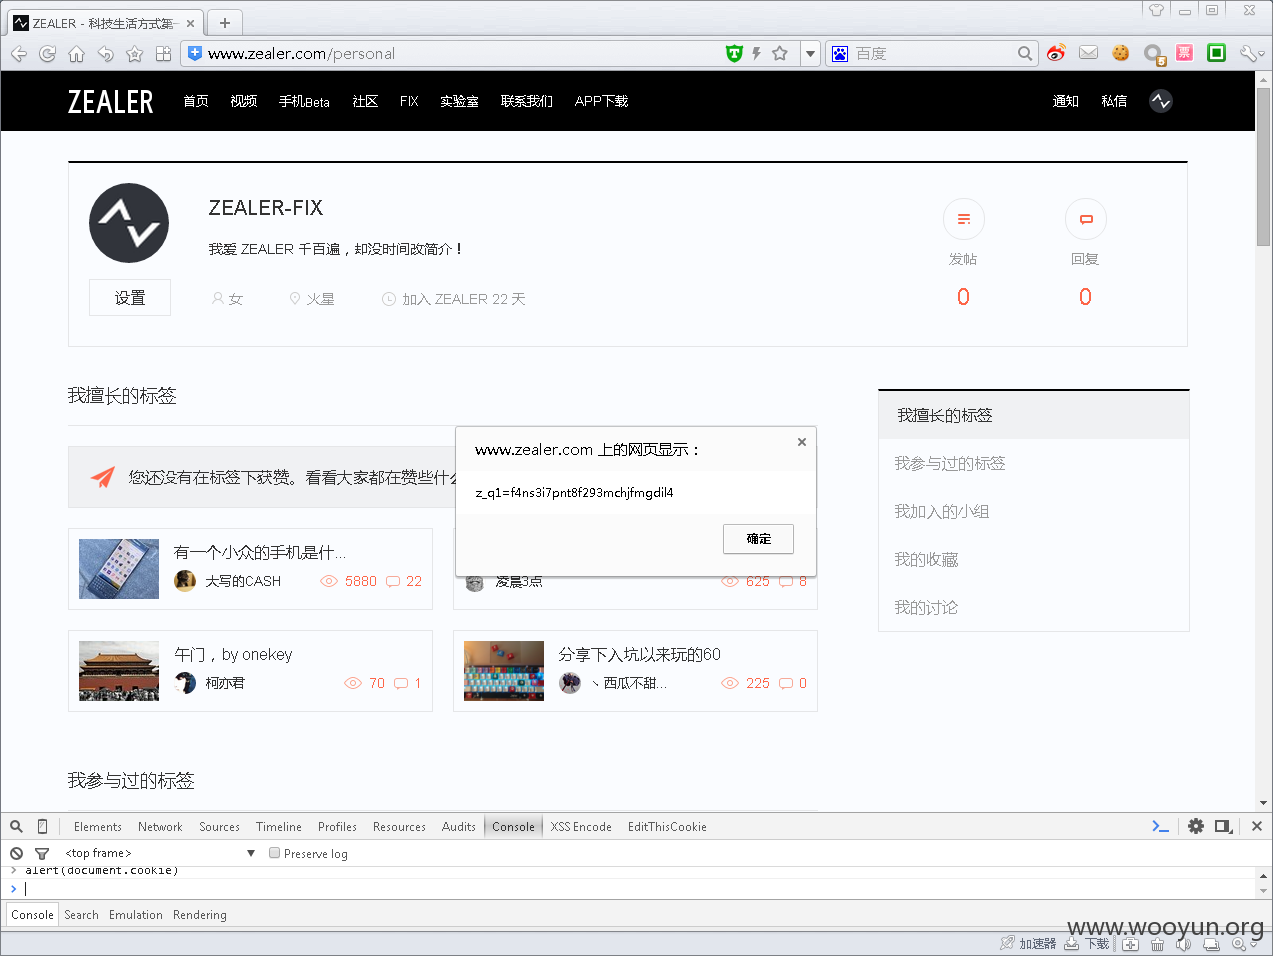Screen dimensions: 1273x956
Task: Toggle DevTools device mode phone icon
Action: (42, 826)
